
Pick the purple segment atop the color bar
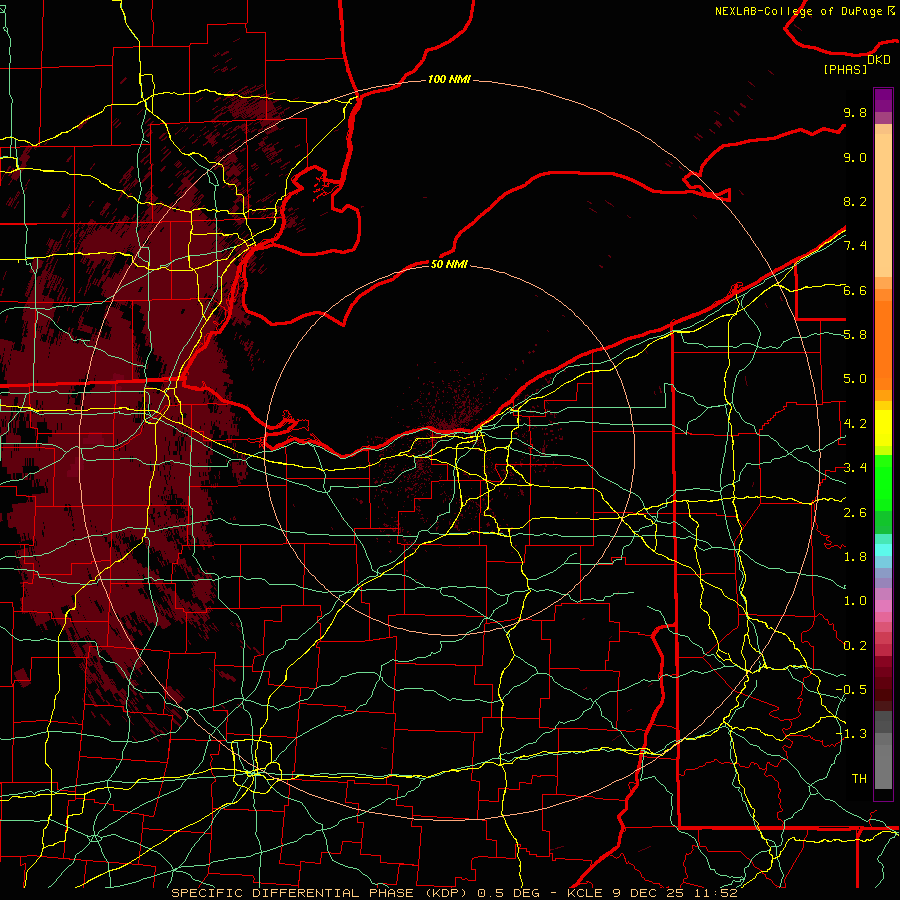tap(883, 100)
